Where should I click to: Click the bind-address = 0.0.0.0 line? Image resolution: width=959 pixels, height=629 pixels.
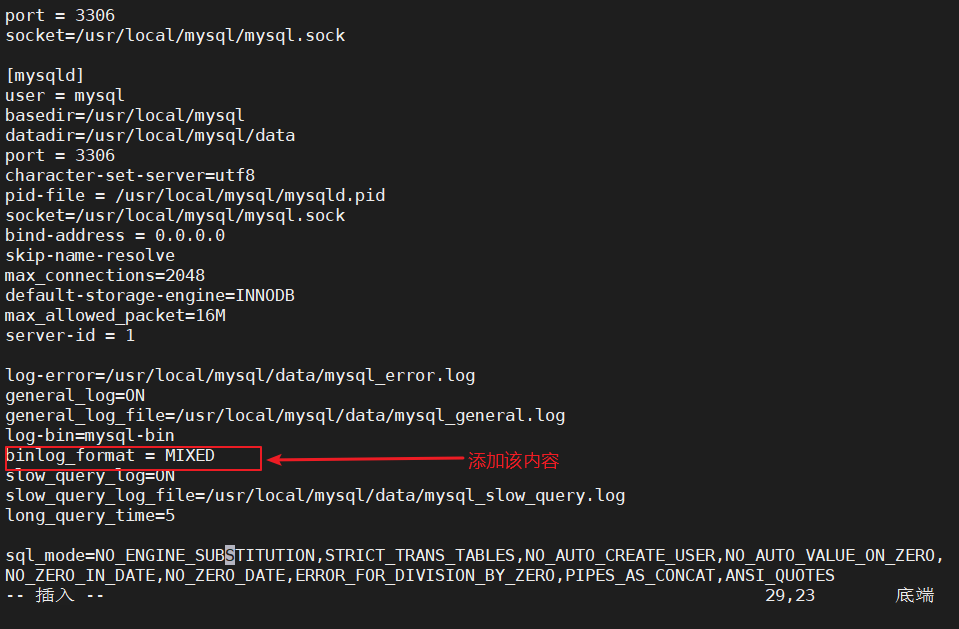tap(115, 236)
